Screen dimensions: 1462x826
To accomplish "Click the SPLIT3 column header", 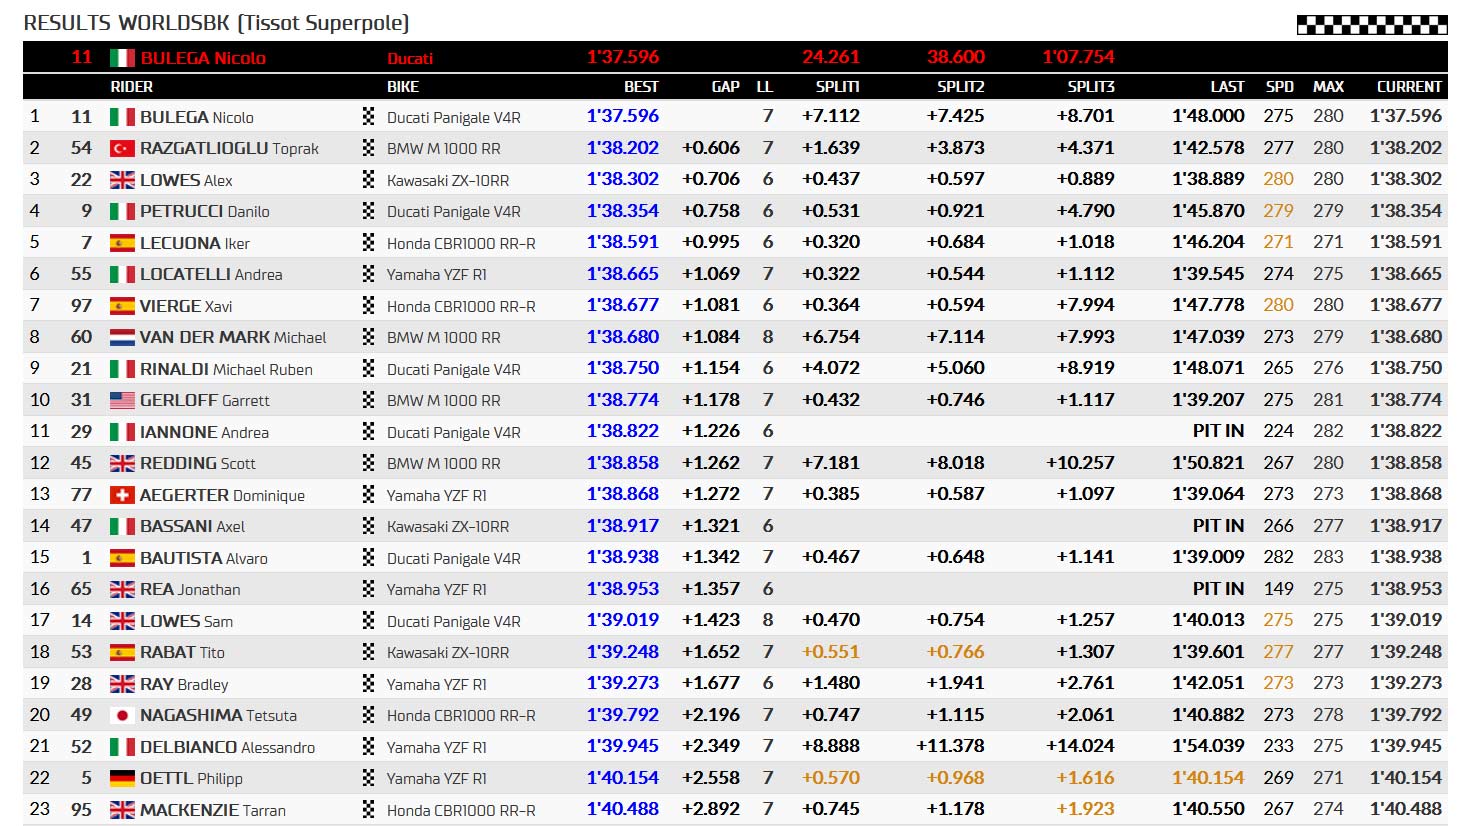I will (x=1091, y=87).
